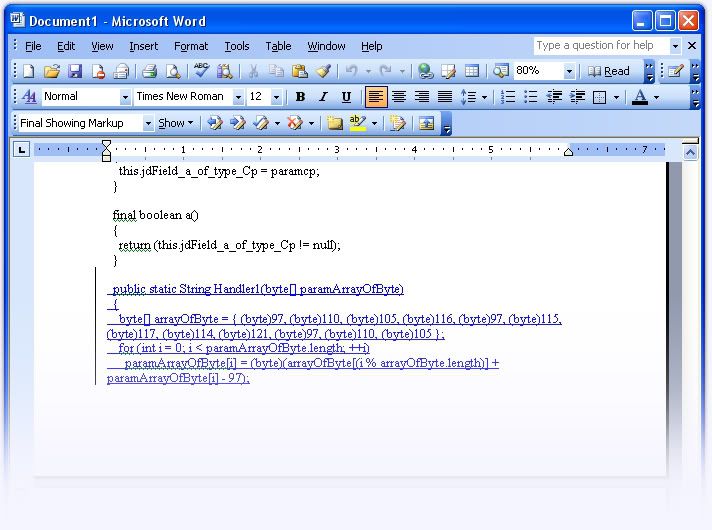This screenshot has height=530, width=712.
Task: Justify the paragraph text
Action: pos(445,97)
